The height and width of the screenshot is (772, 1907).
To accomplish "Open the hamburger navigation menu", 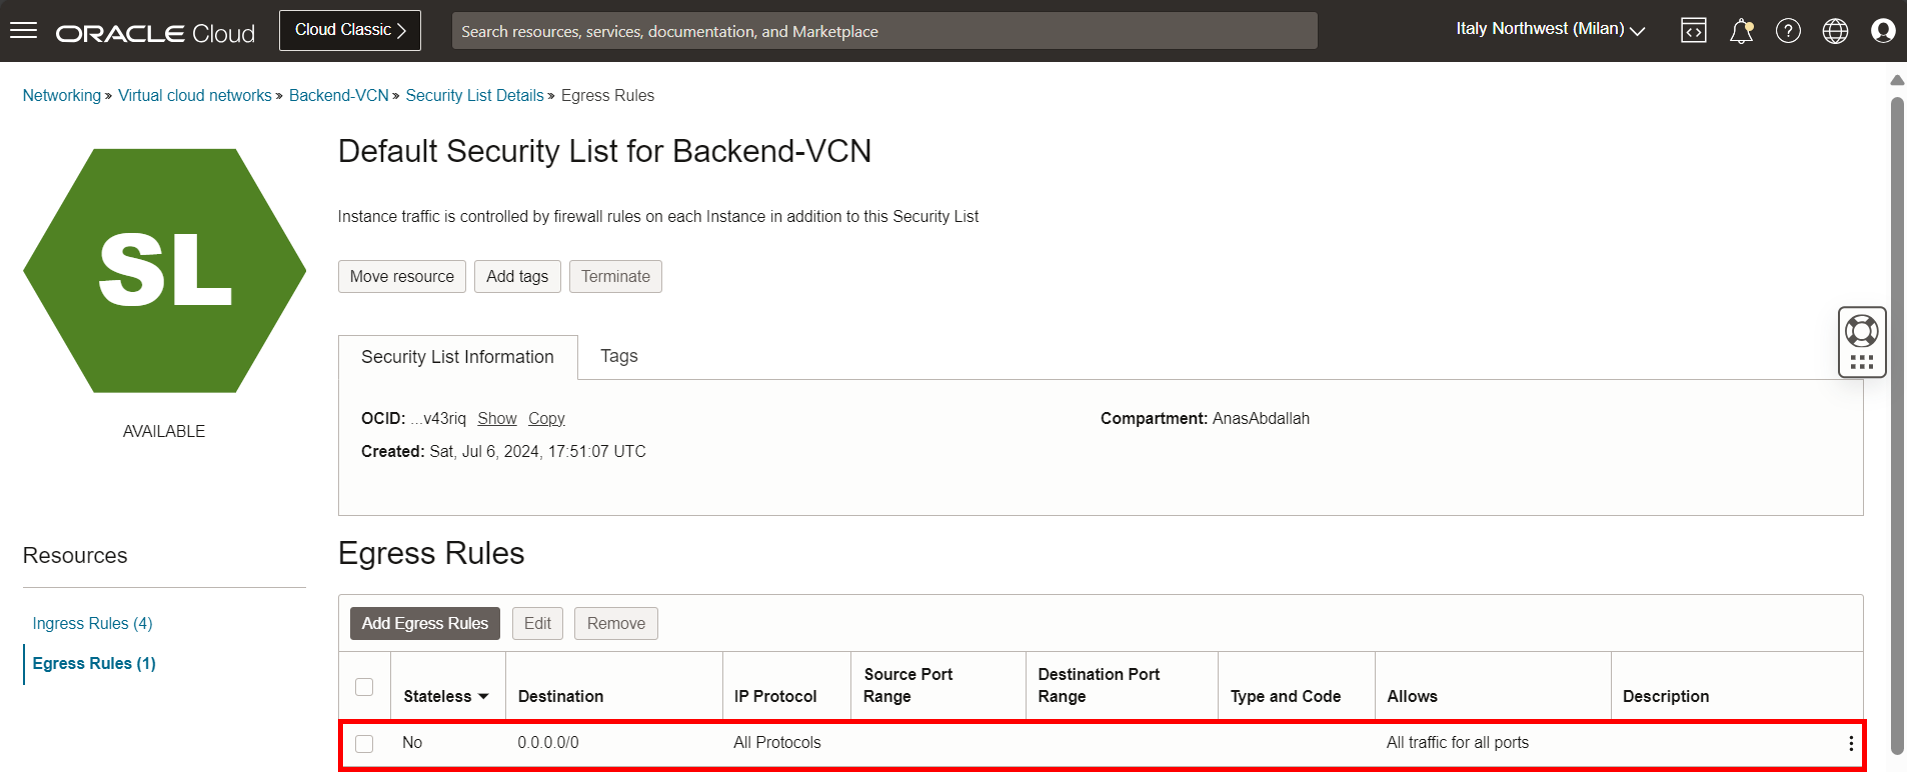I will click(x=23, y=30).
